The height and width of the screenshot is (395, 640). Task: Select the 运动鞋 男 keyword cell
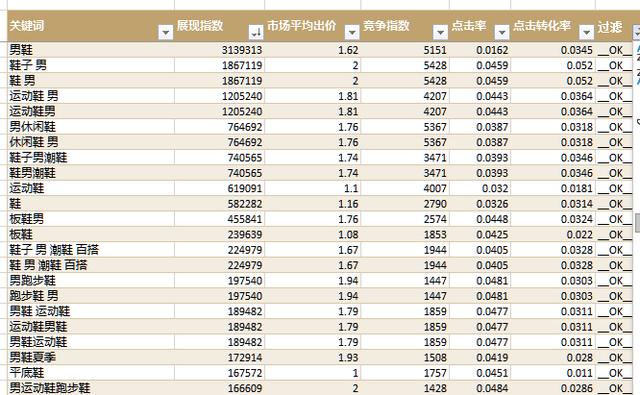(x=91, y=96)
